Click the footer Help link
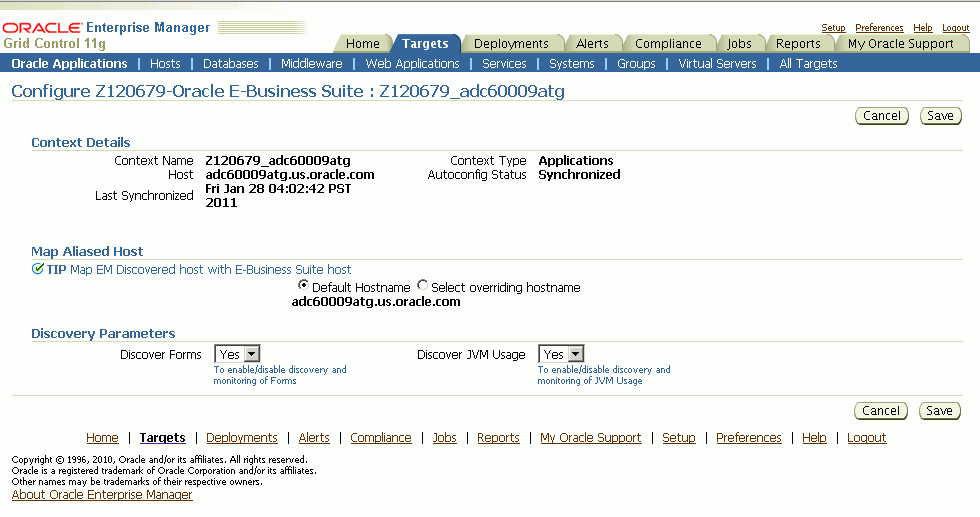 coord(814,438)
